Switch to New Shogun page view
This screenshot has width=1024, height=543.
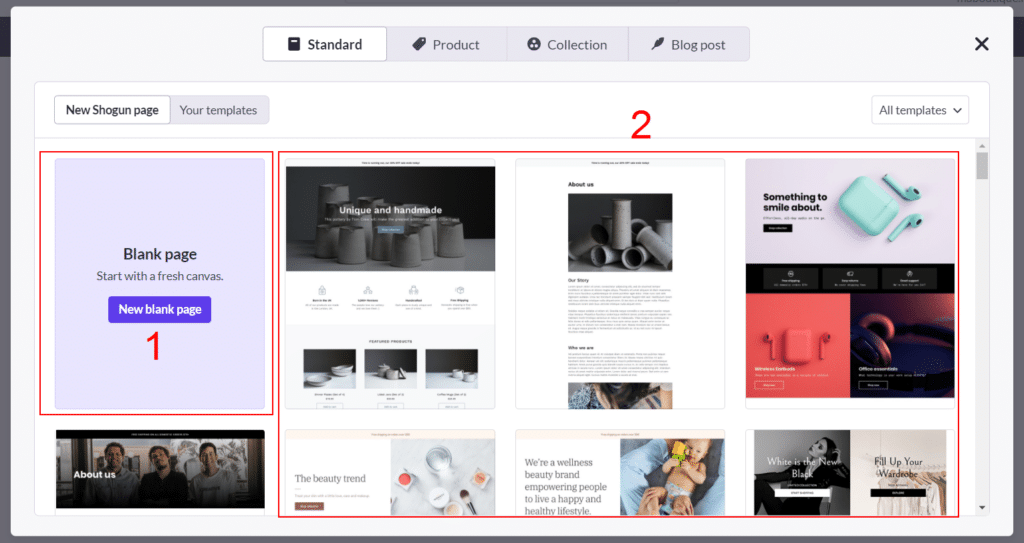tap(112, 110)
